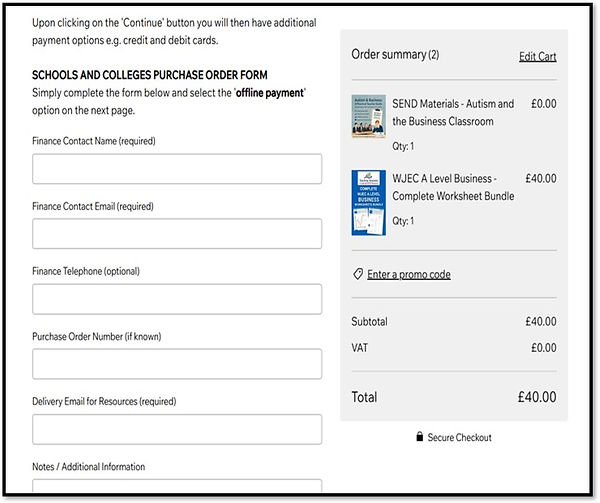Click the Total amount £40.00
Screen dimensions: 600x503
(536, 397)
